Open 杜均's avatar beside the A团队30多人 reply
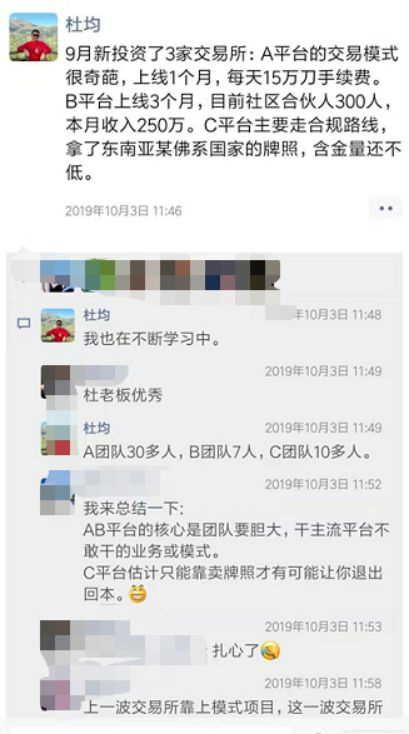The width and height of the screenshot is (409, 734). (x=56, y=438)
